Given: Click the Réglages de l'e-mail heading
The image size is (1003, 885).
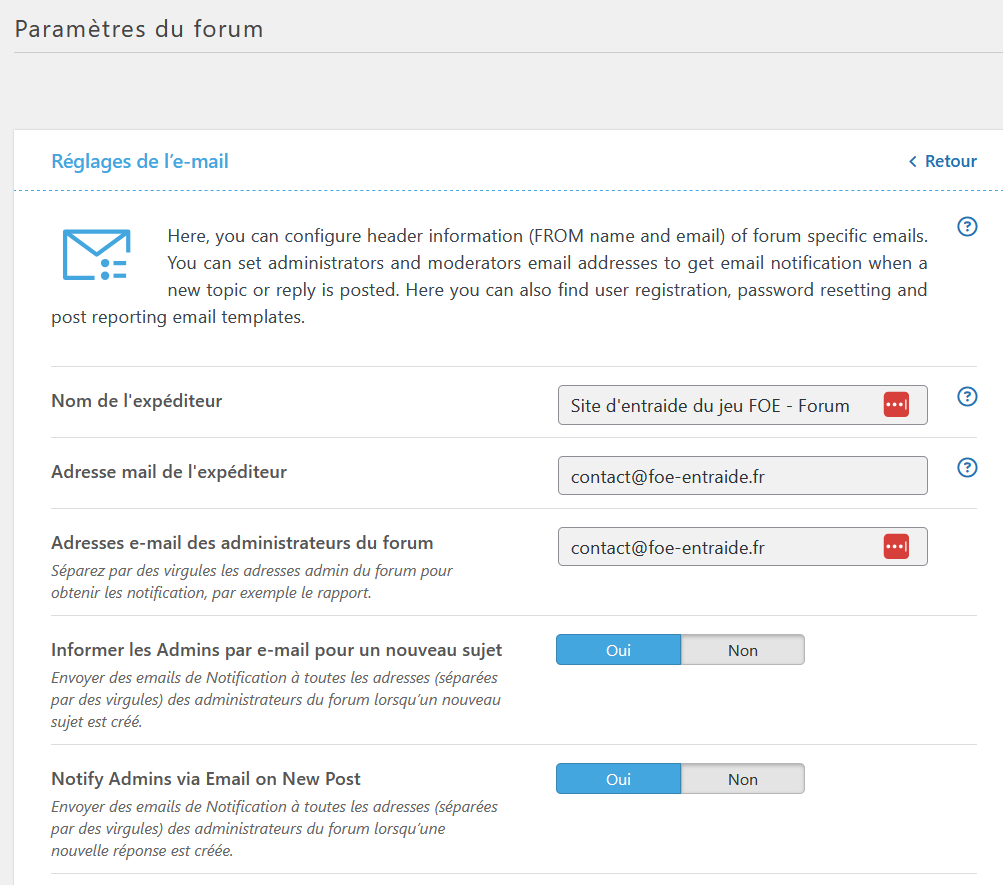Looking at the screenshot, I should click(x=140, y=161).
